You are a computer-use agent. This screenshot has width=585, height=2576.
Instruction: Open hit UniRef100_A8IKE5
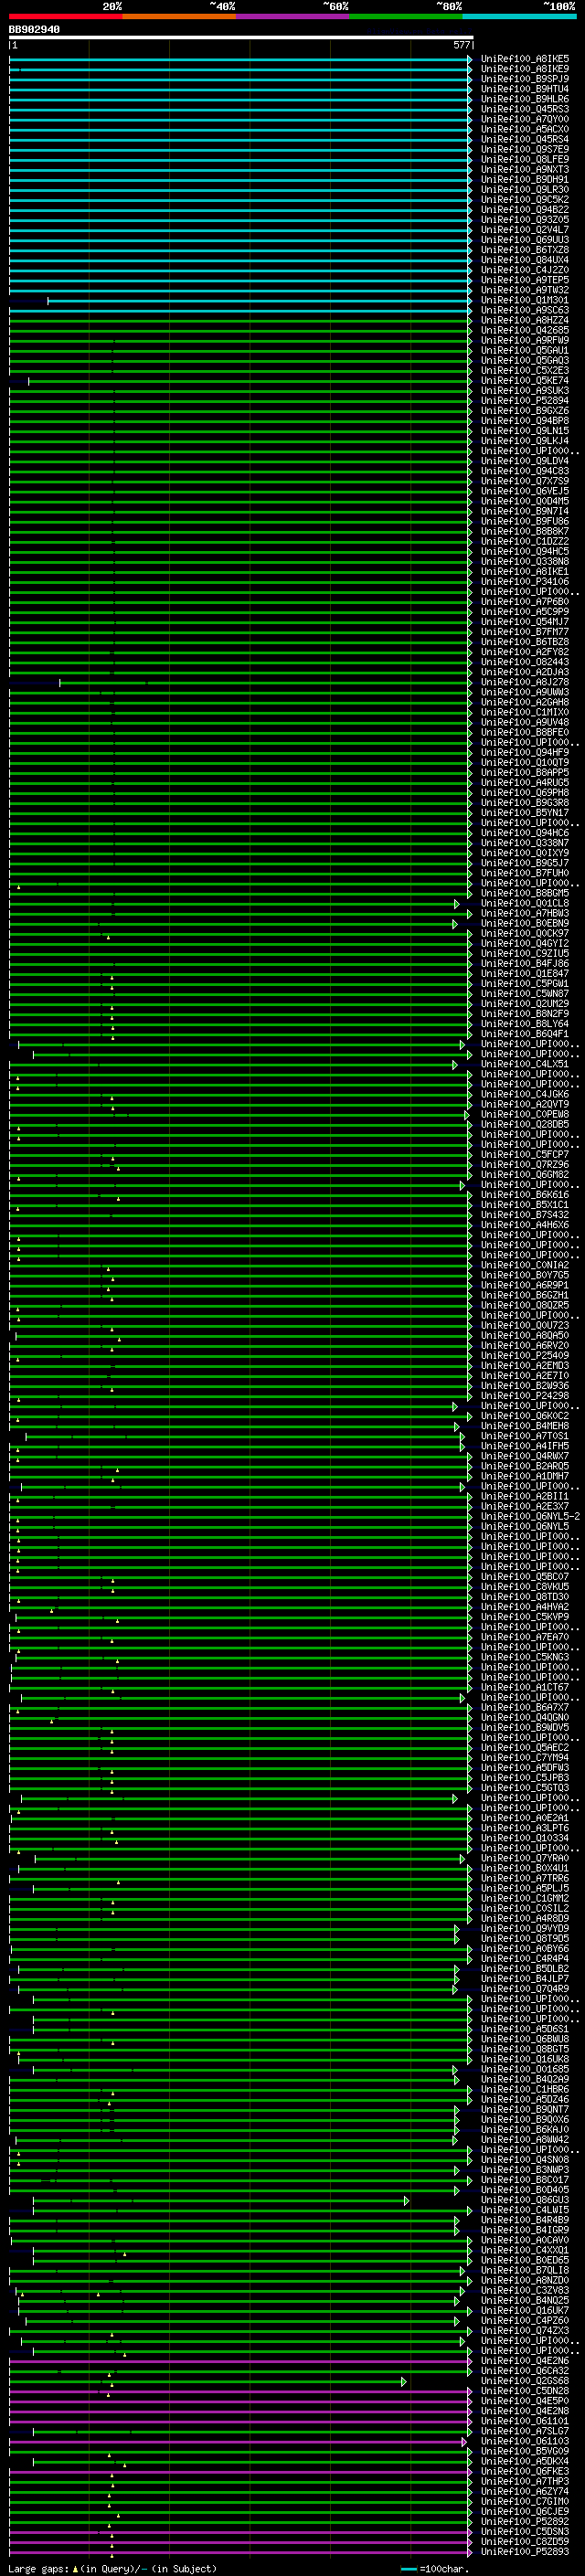525,59
